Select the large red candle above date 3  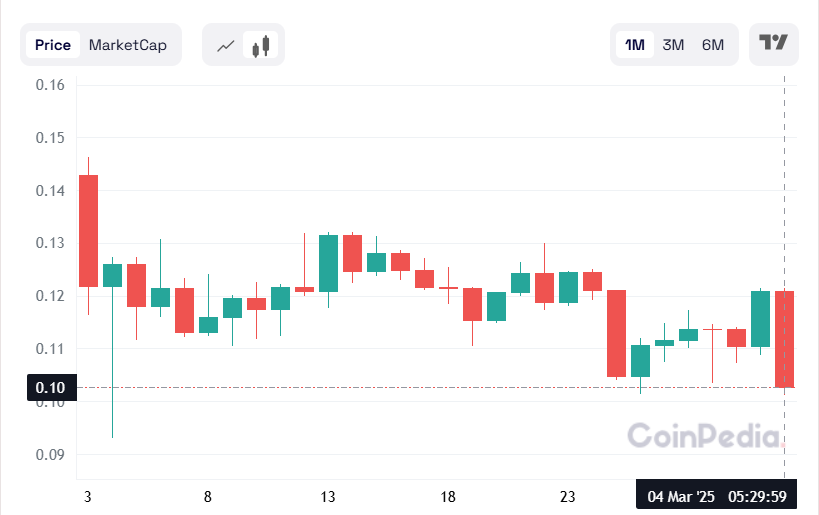coord(88,231)
